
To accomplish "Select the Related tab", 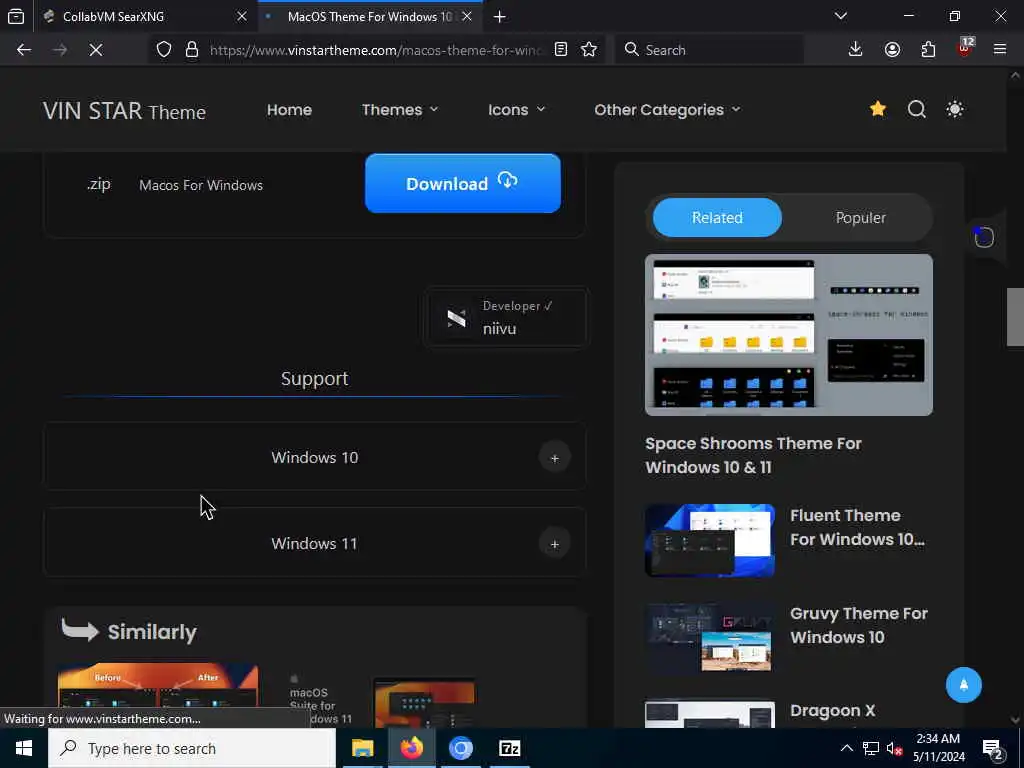I will click(x=717, y=217).
